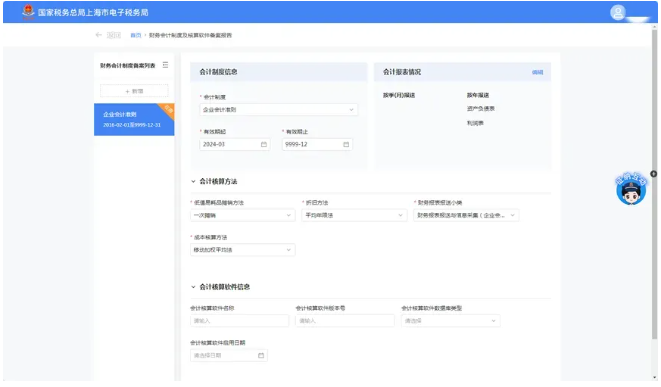The width and height of the screenshot is (661, 387).
Task: Click the 财务会计制度备案列表 heading
Action: pos(128,65)
